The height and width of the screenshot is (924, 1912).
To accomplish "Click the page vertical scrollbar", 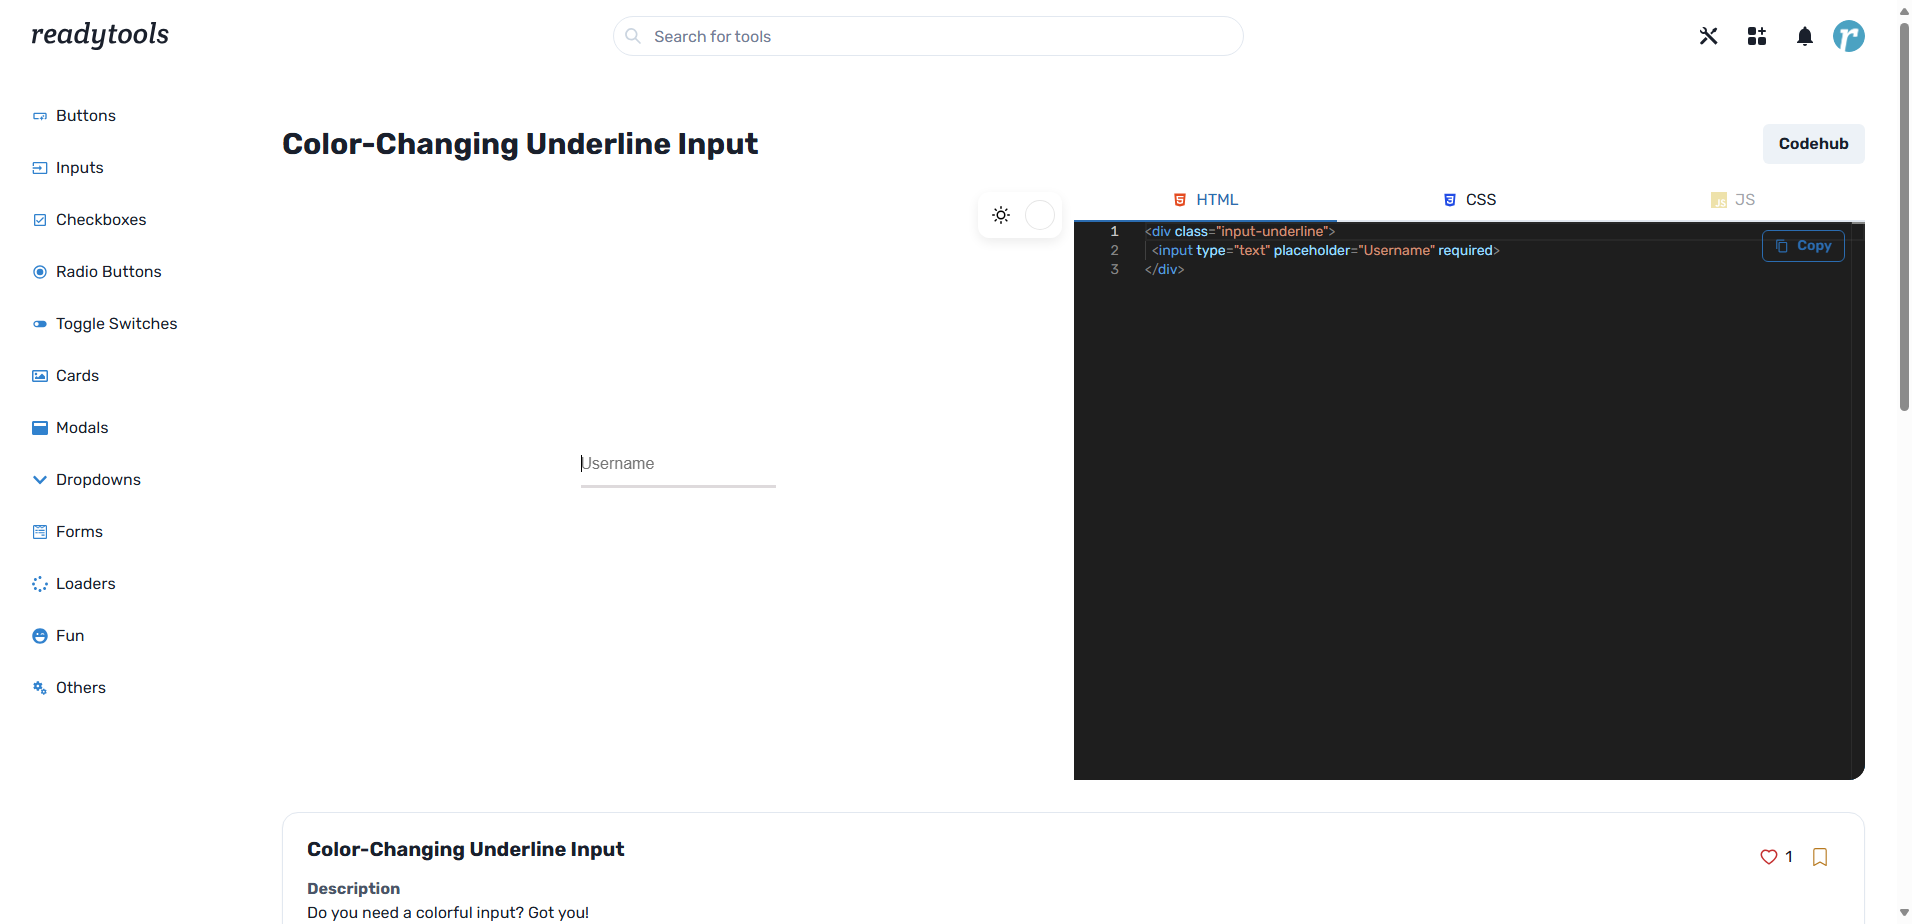I will pyautogui.click(x=1904, y=215).
